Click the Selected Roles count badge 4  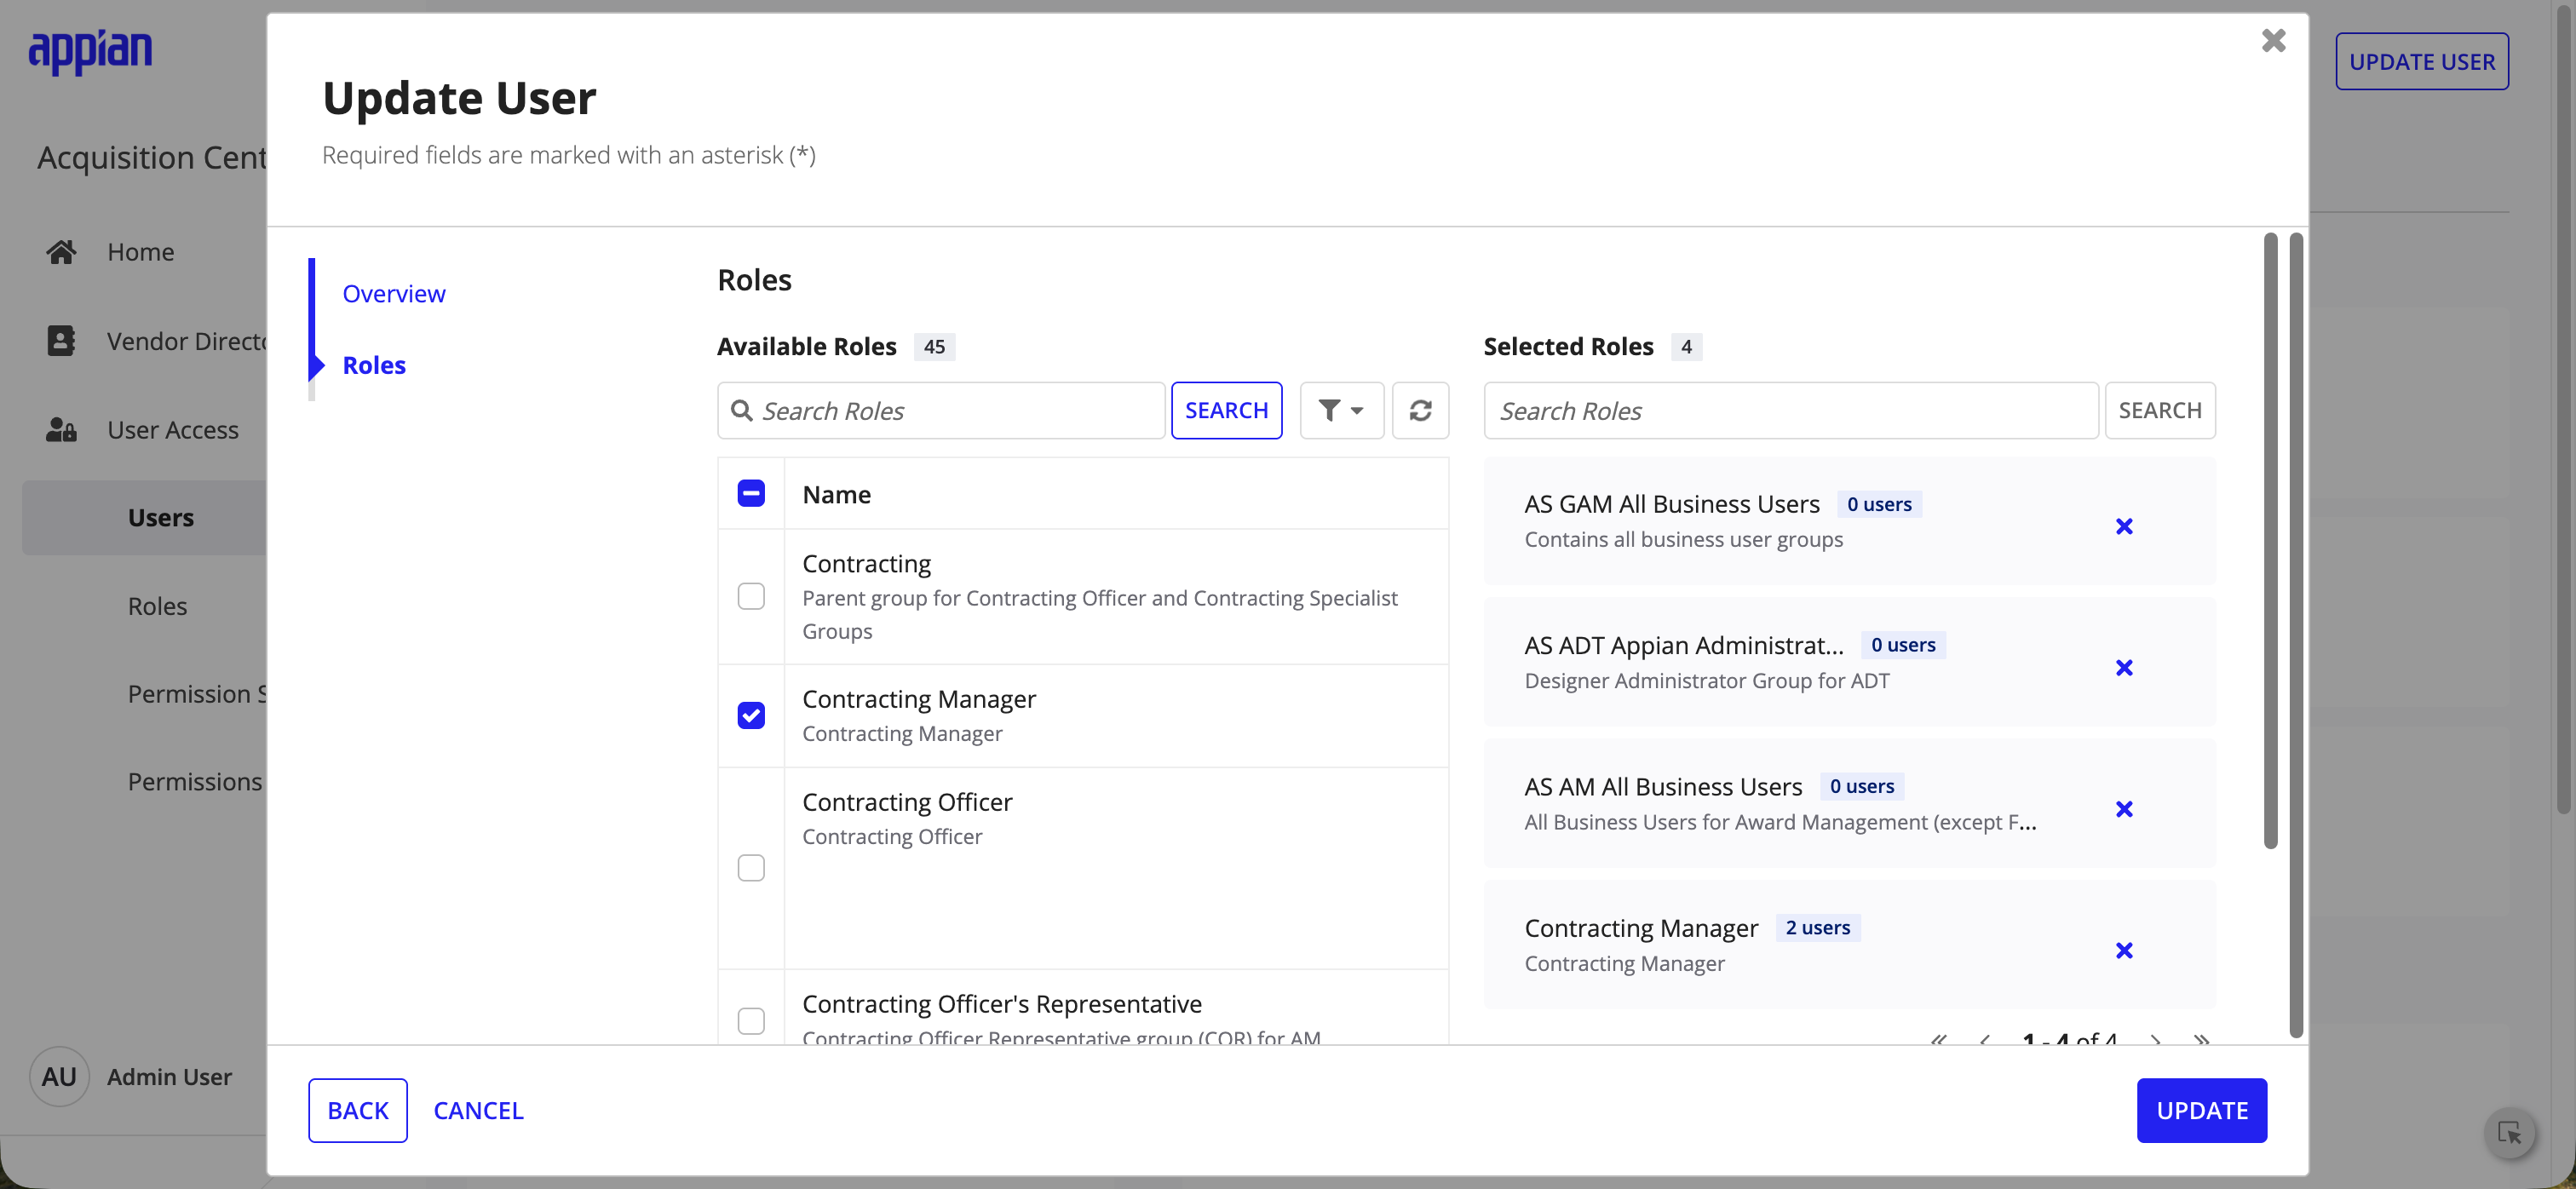(1686, 347)
